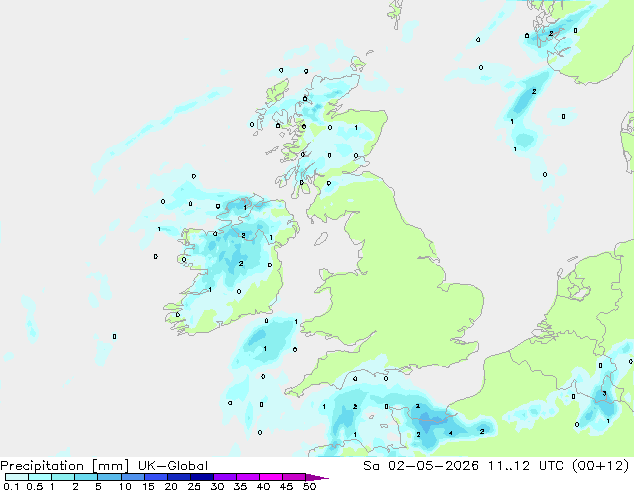The image size is (634, 490).
Task: Select the 10–15 mm legend color swatch
Action: click(x=132, y=477)
